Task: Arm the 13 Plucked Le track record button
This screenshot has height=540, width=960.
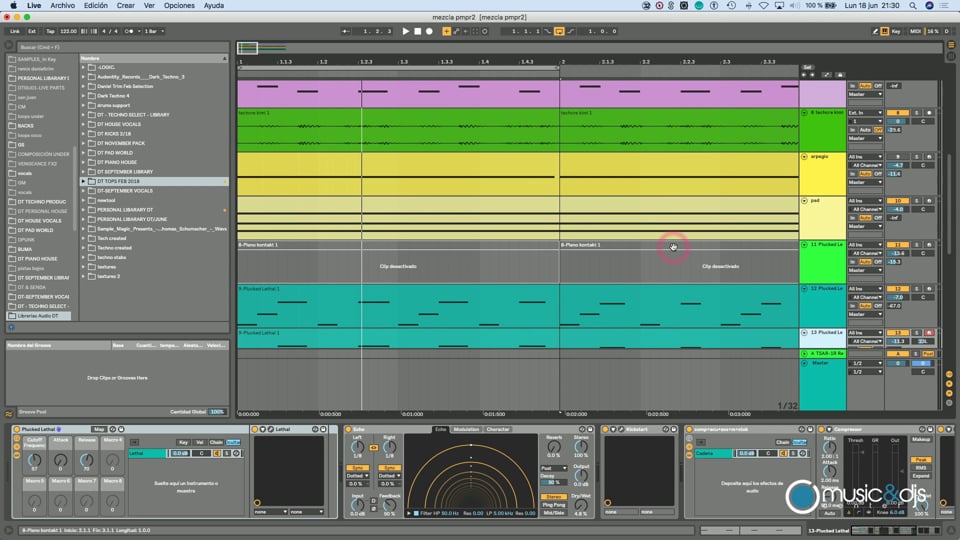Action: coord(929,332)
